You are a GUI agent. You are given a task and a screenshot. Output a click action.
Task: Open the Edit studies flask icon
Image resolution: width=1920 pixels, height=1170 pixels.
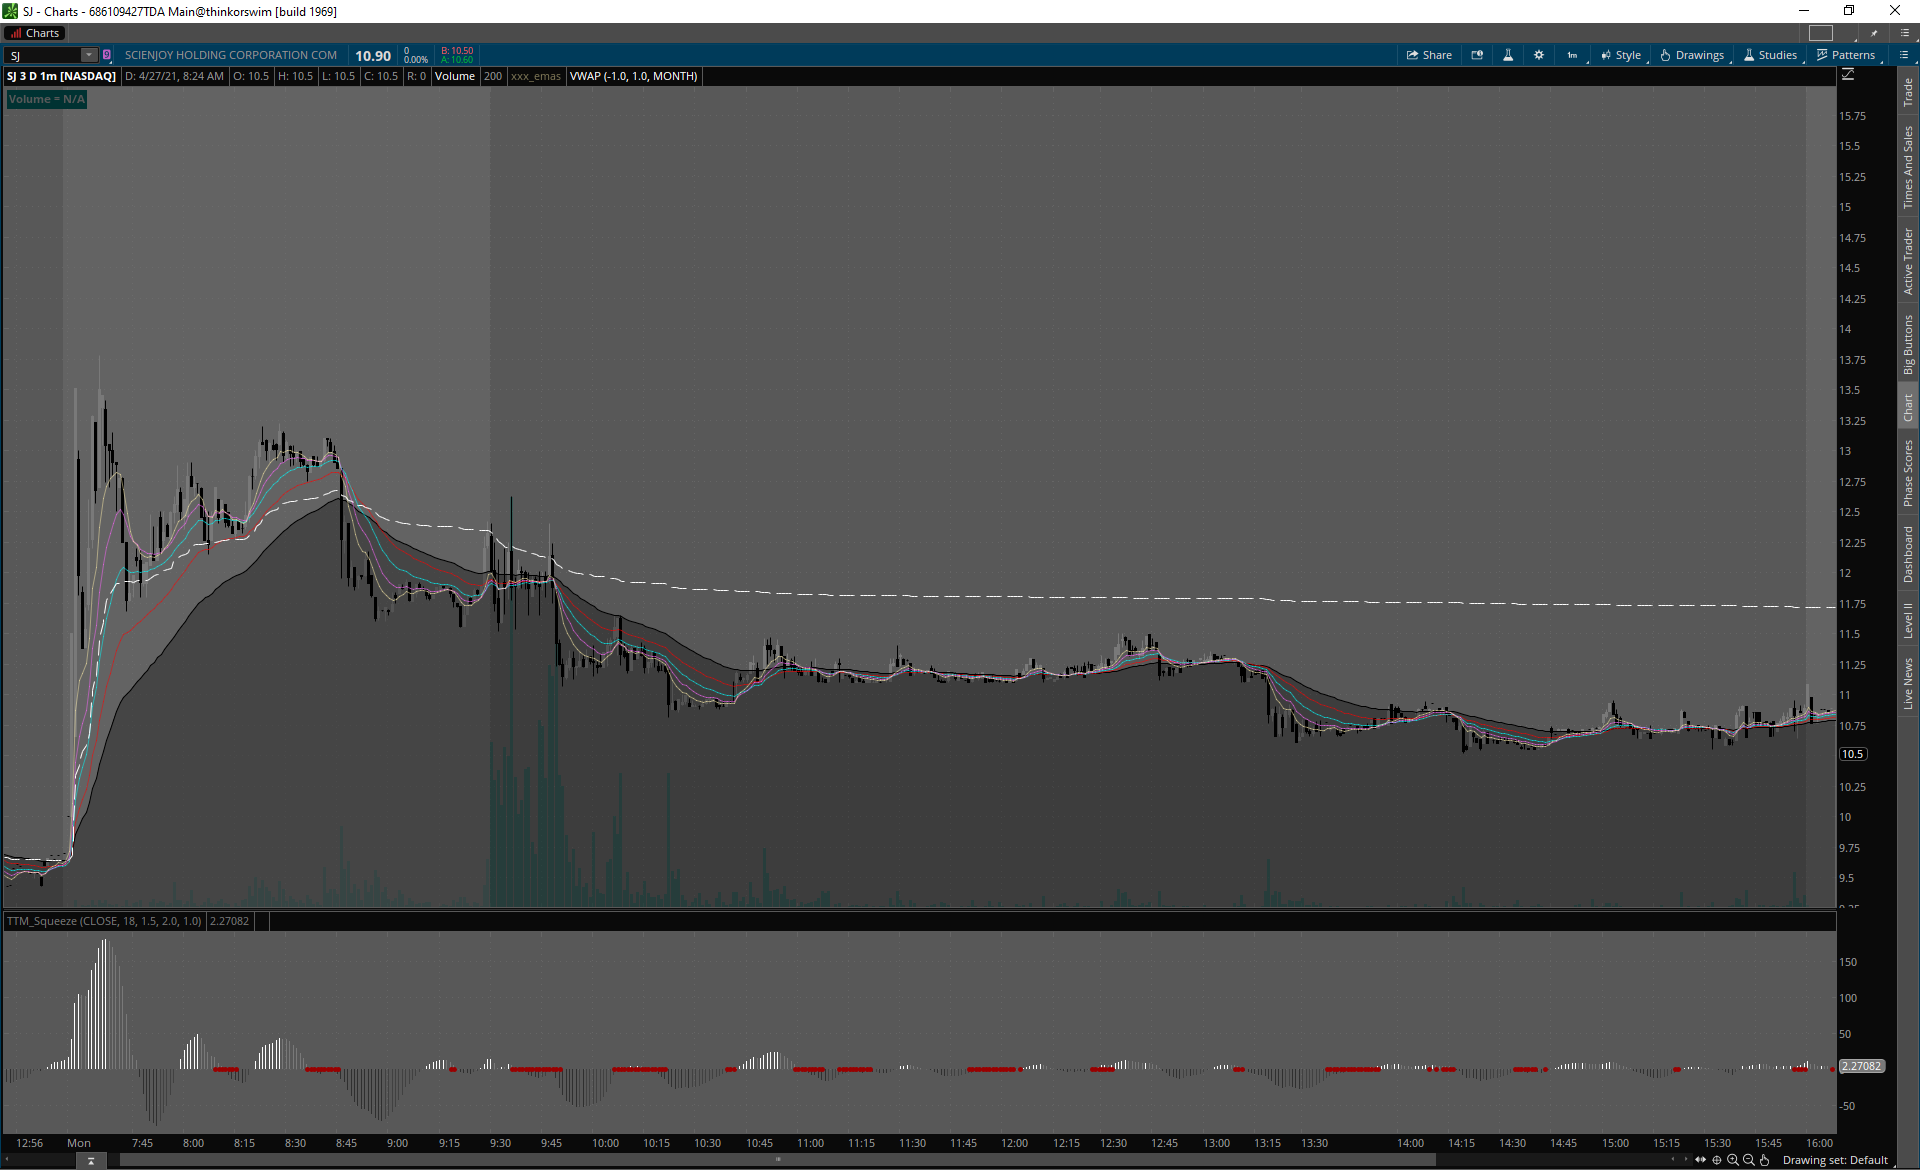[1508, 55]
